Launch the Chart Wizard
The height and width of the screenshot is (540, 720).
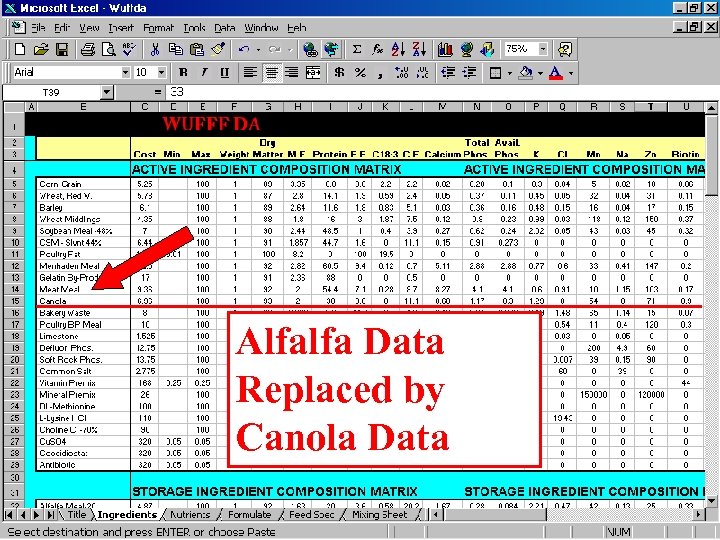445,49
